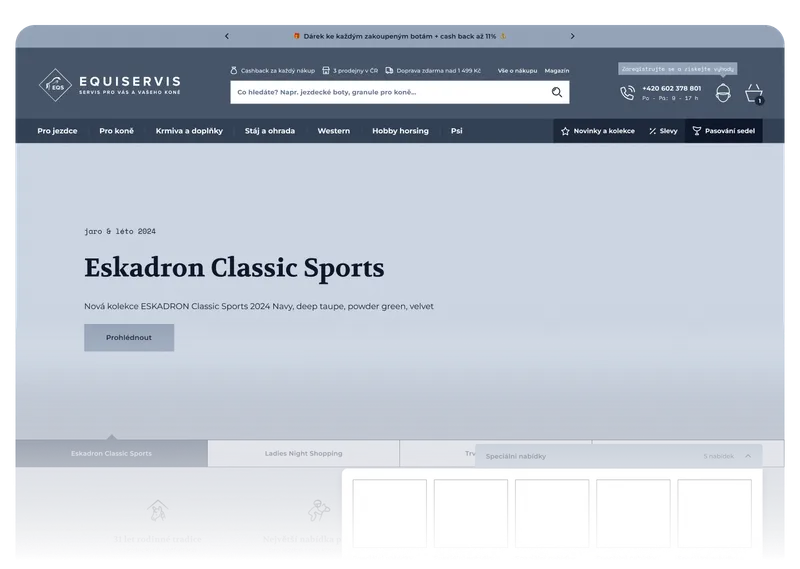Open the Krmiva a doplňky menu
The width and height of the screenshot is (800, 569).
click(x=189, y=131)
